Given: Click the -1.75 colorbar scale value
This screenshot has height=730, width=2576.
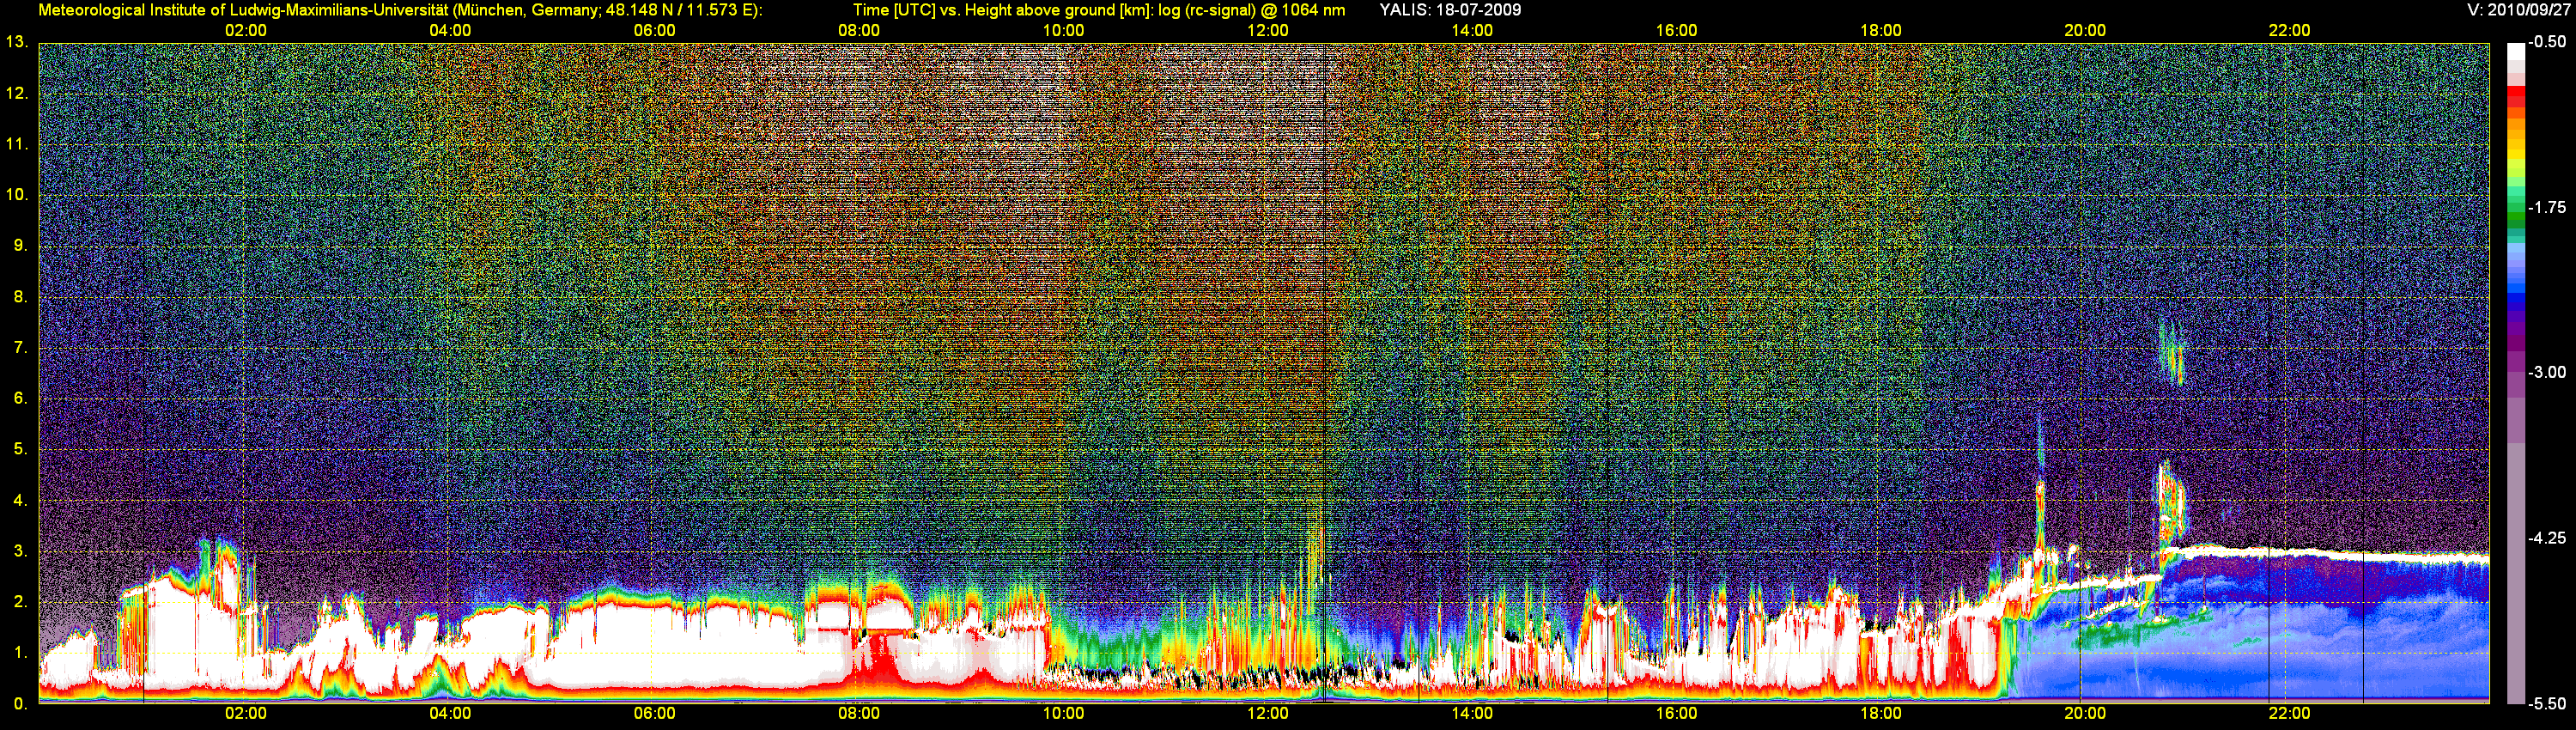Looking at the screenshot, I should (x=2548, y=207).
